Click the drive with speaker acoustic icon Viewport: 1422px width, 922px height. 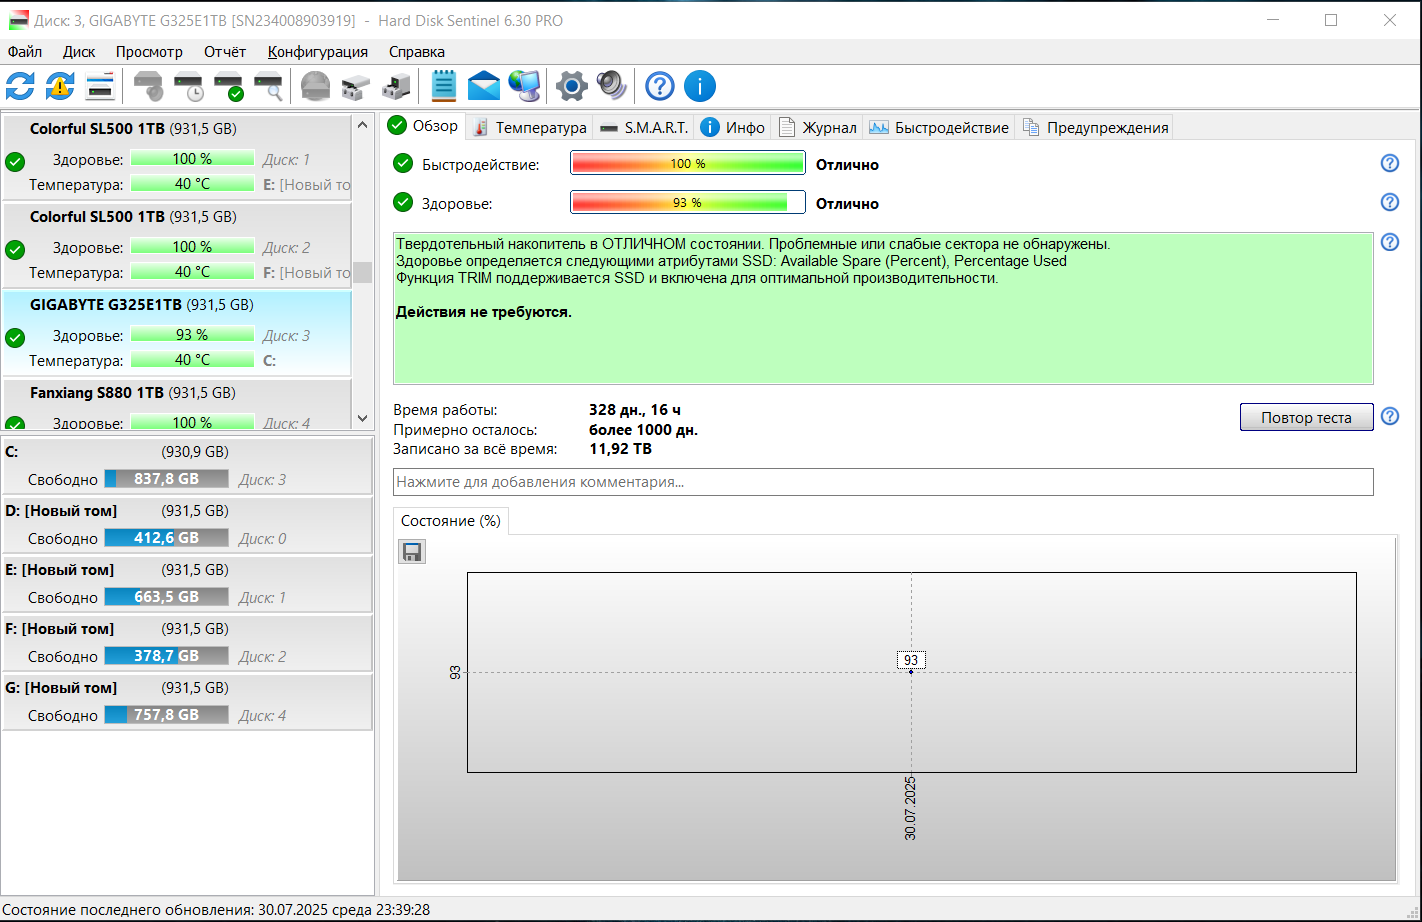click(149, 86)
